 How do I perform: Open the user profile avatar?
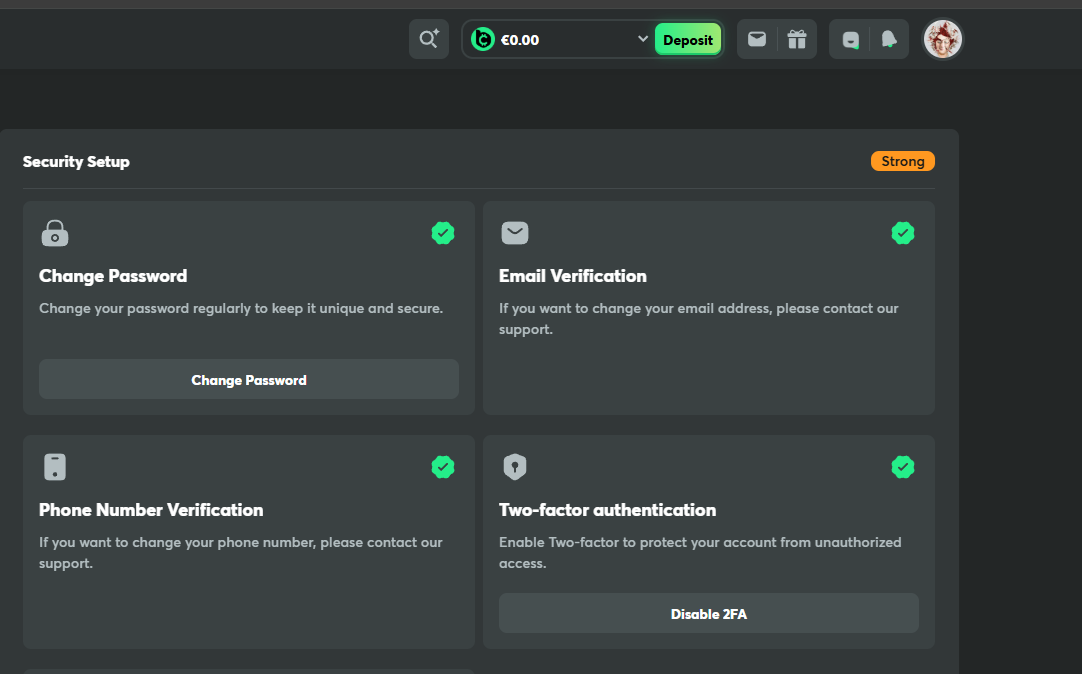[x=942, y=39]
